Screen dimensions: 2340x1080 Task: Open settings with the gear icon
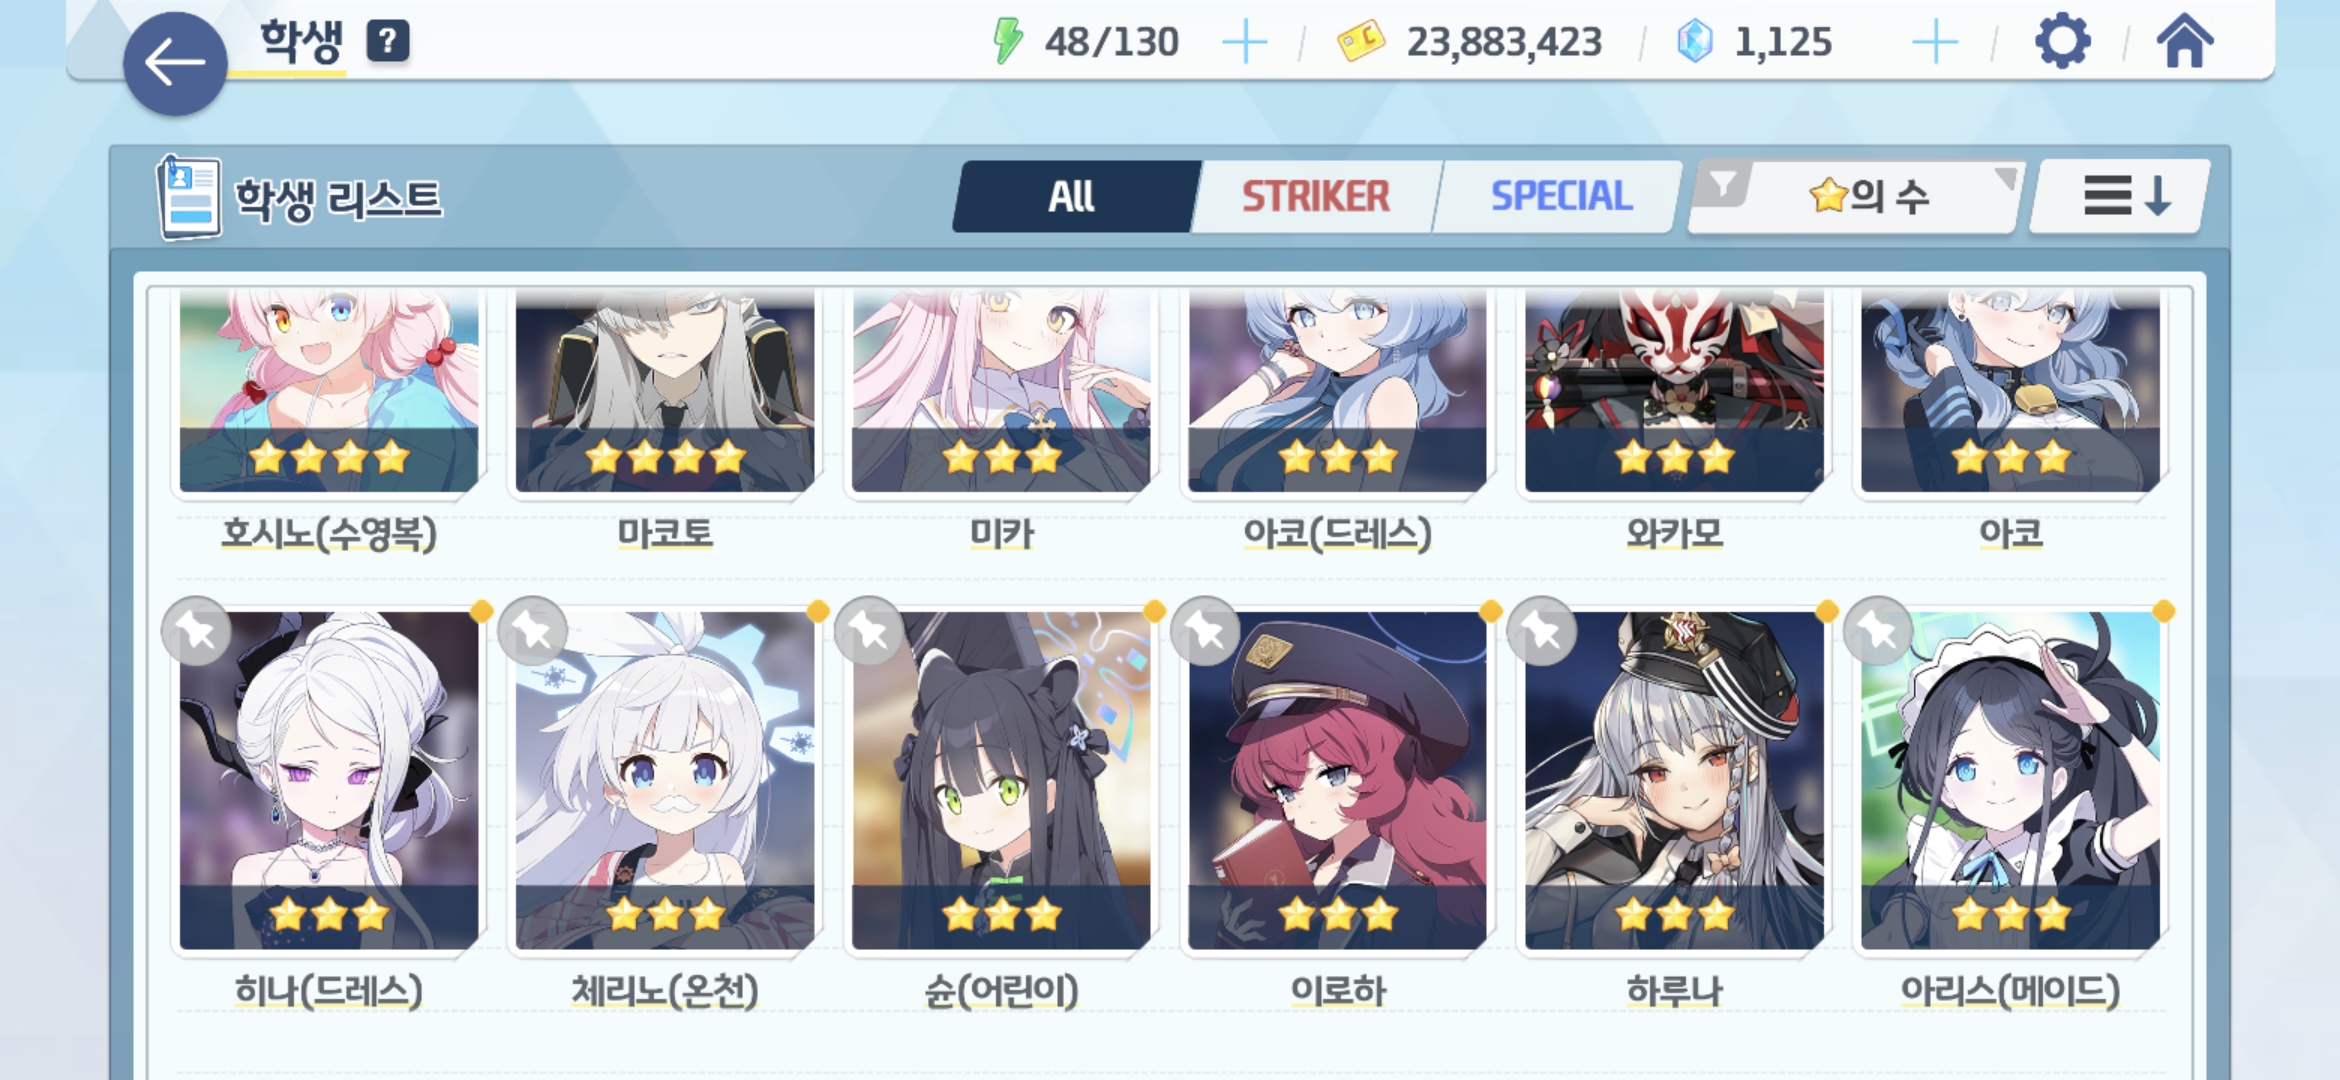tap(2062, 42)
